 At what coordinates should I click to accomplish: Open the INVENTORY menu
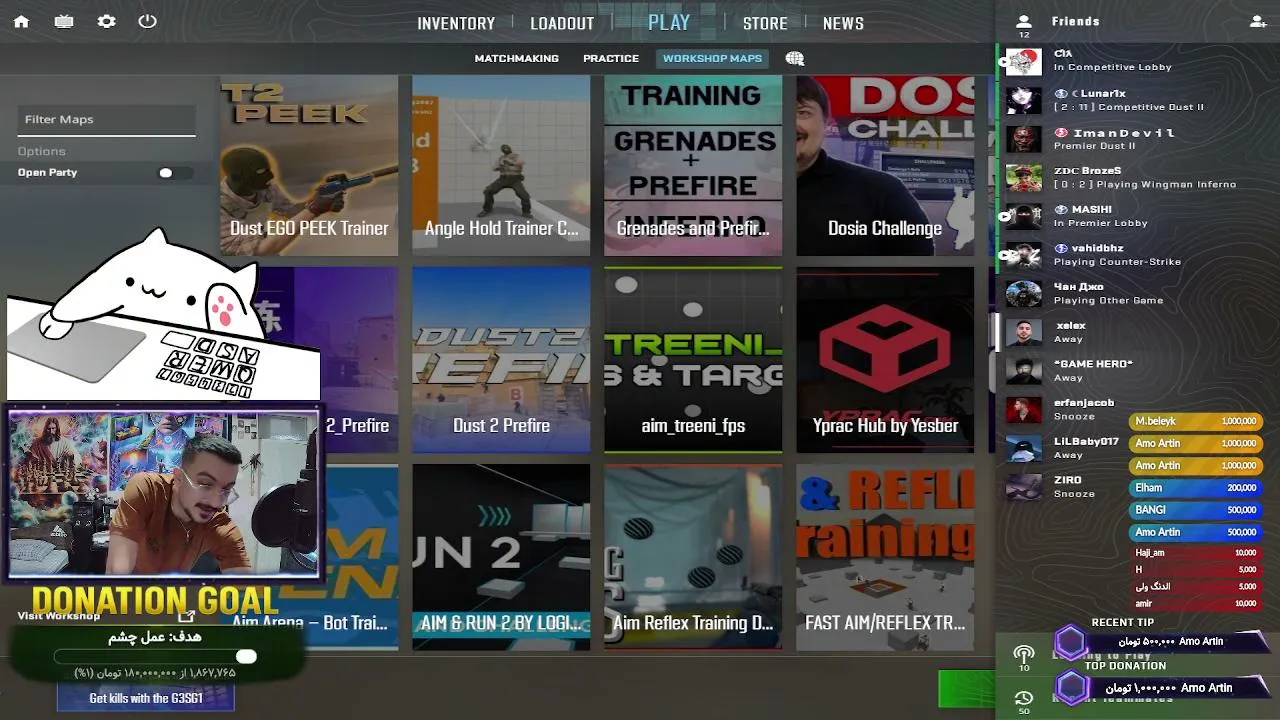coord(456,23)
